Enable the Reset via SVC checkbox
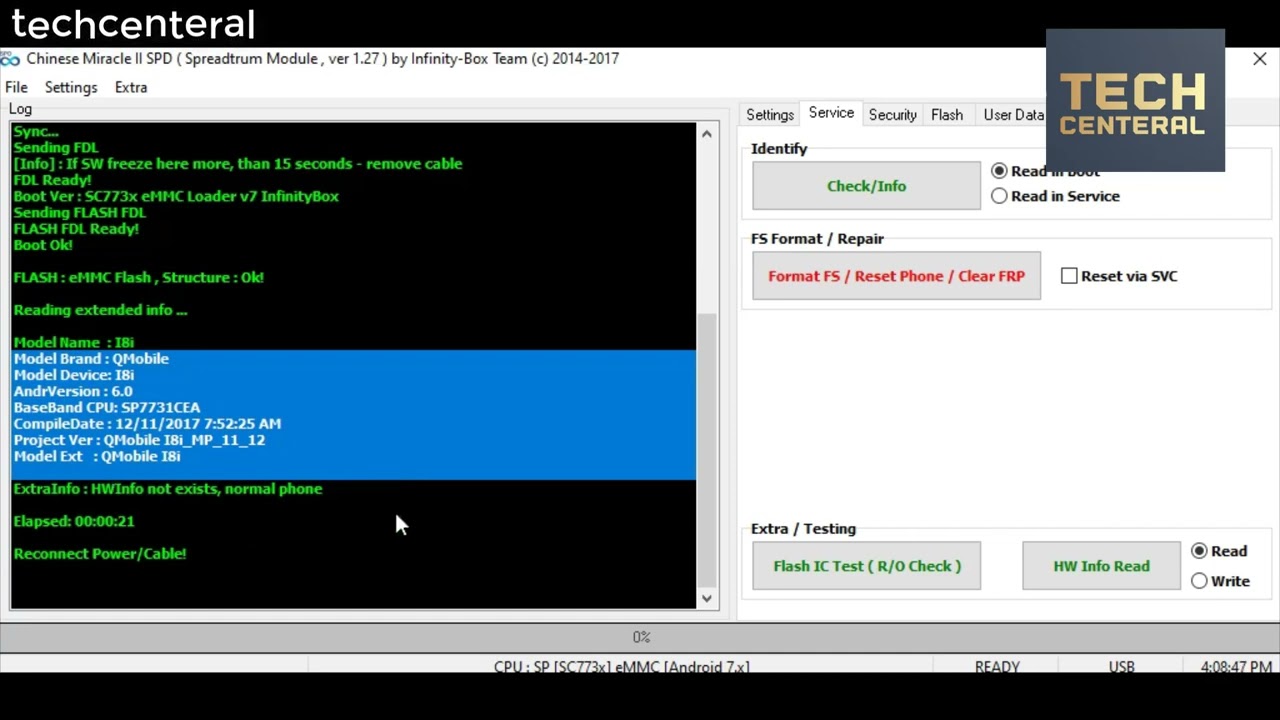 tap(1069, 276)
